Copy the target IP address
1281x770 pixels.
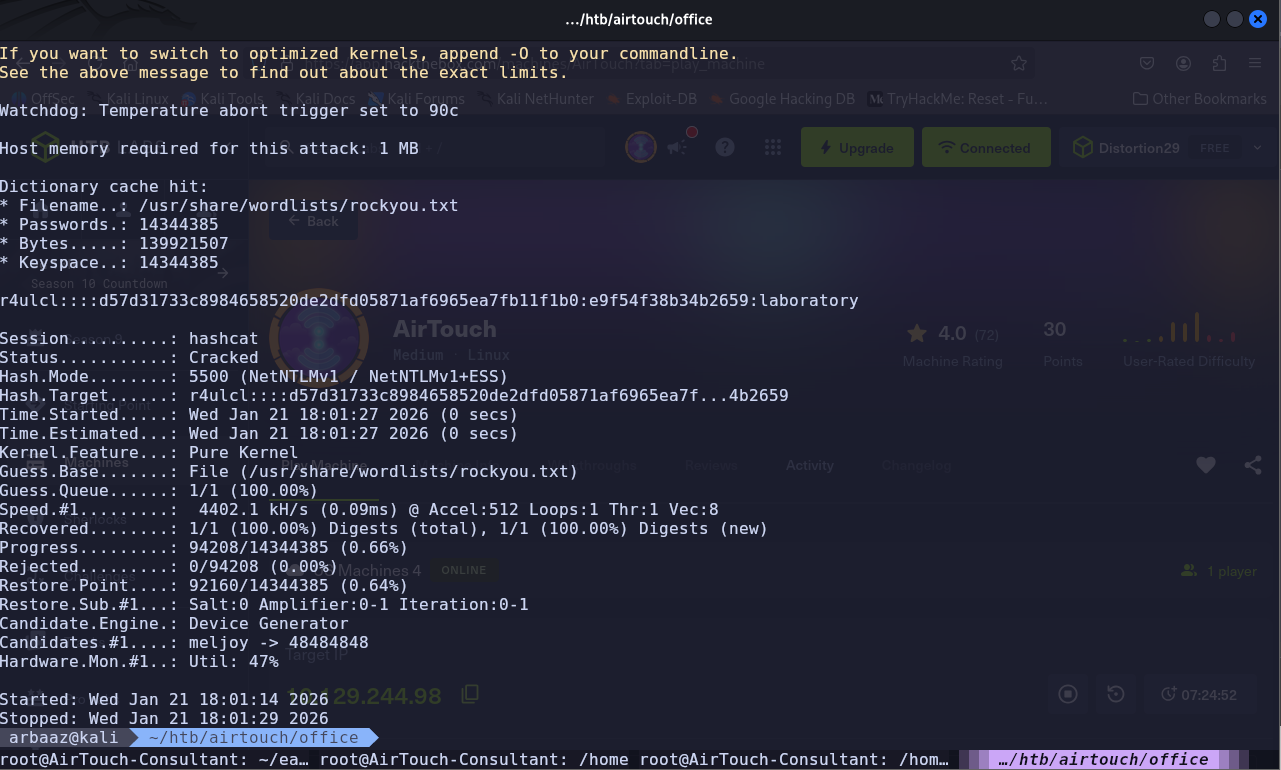(x=469, y=694)
